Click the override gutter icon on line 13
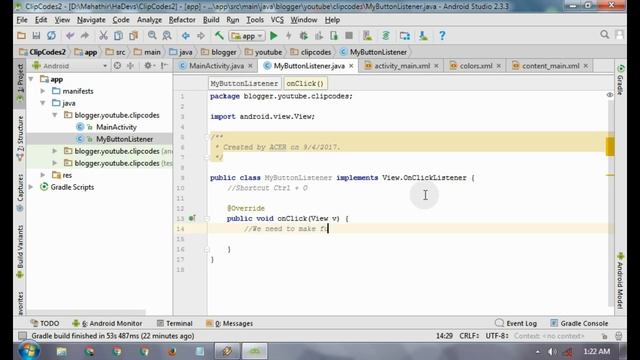 tap(191, 218)
